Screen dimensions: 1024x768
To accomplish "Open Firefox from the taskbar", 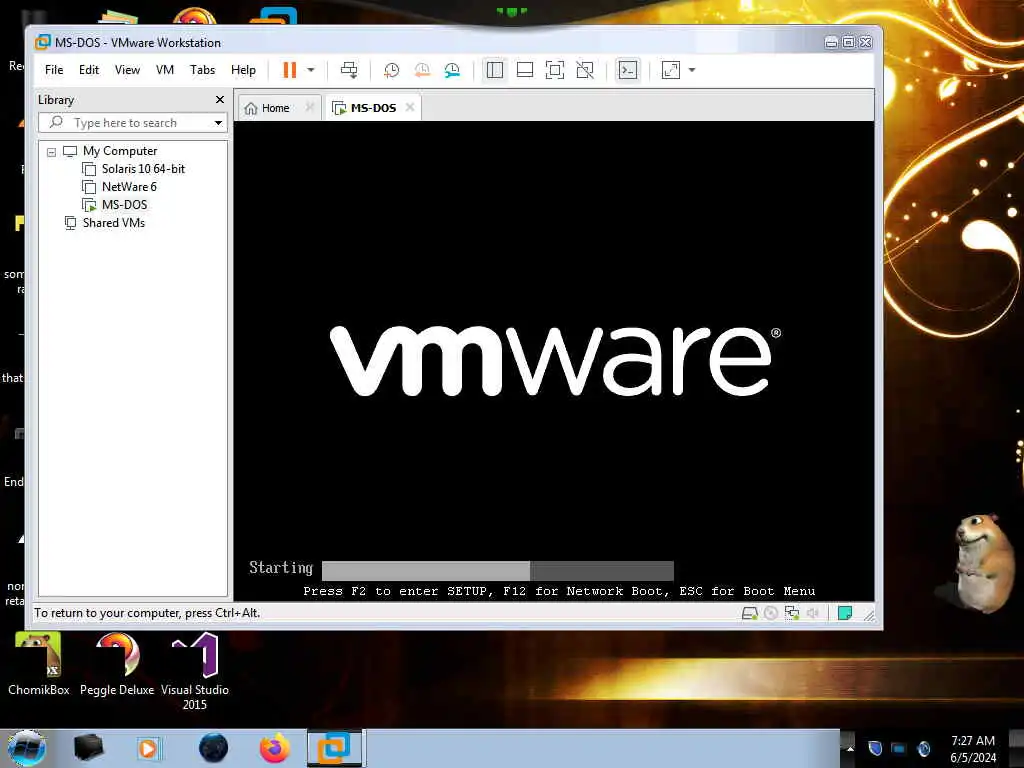I will click(275, 748).
